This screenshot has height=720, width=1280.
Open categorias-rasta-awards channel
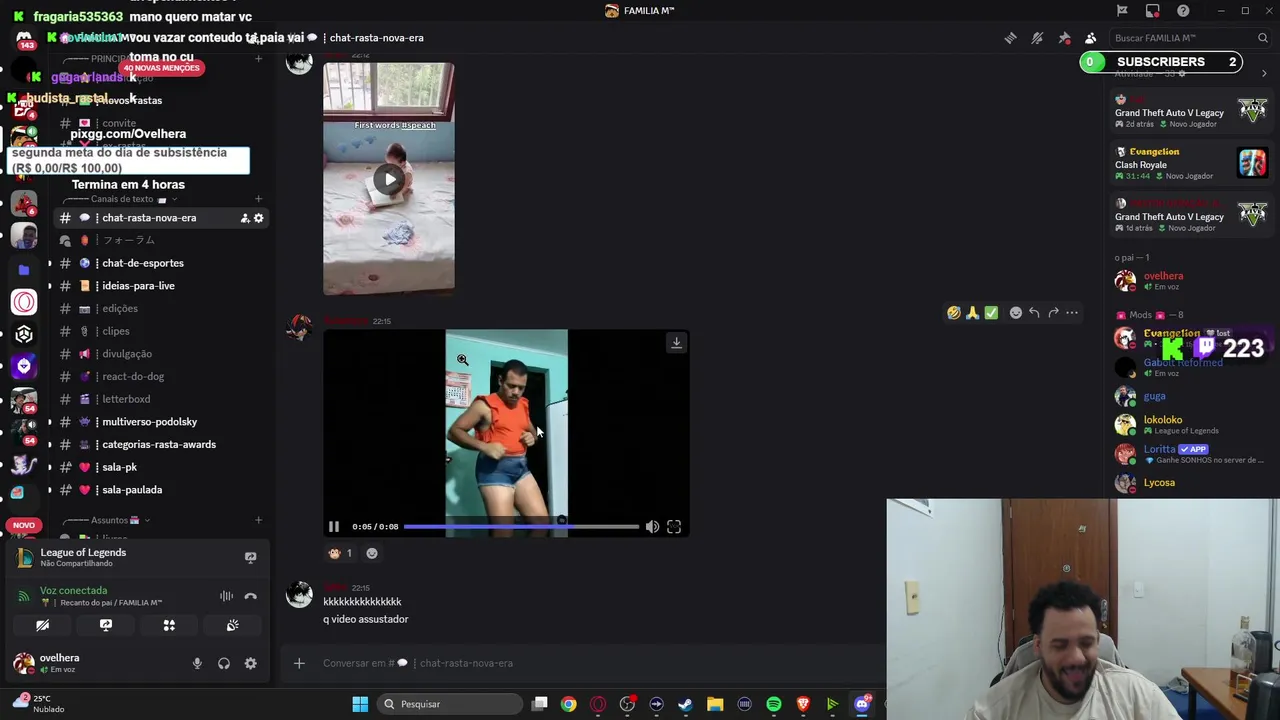click(160, 444)
